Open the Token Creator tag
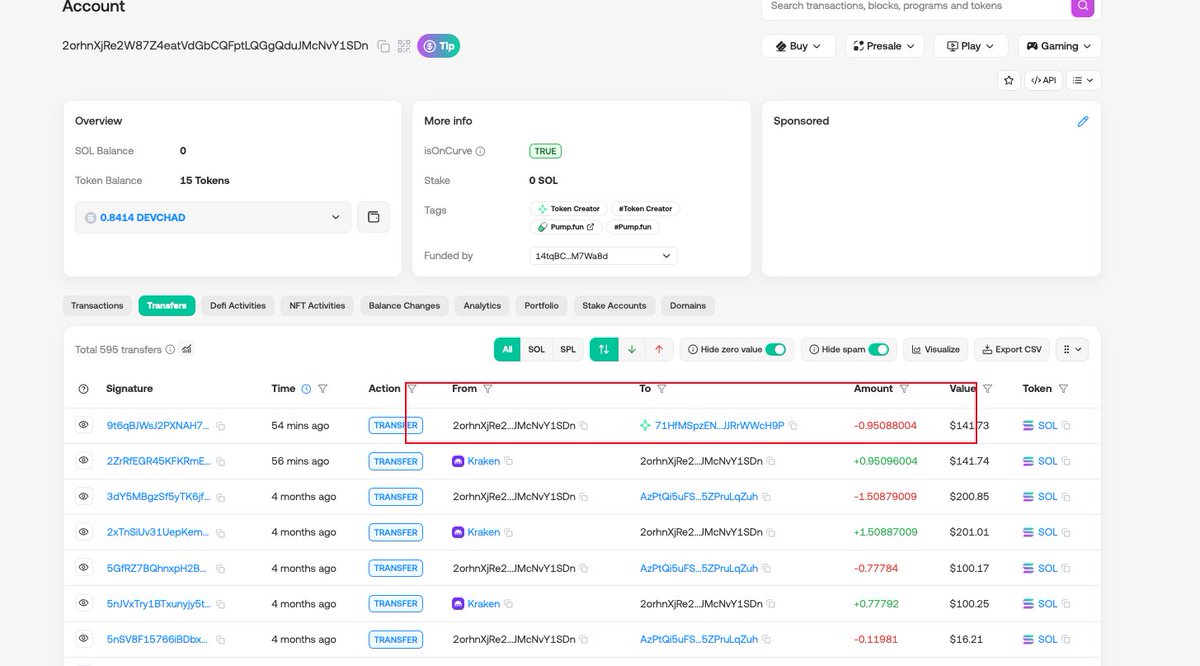Image resolution: width=1200 pixels, height=666 pixels. coord(568,209)
